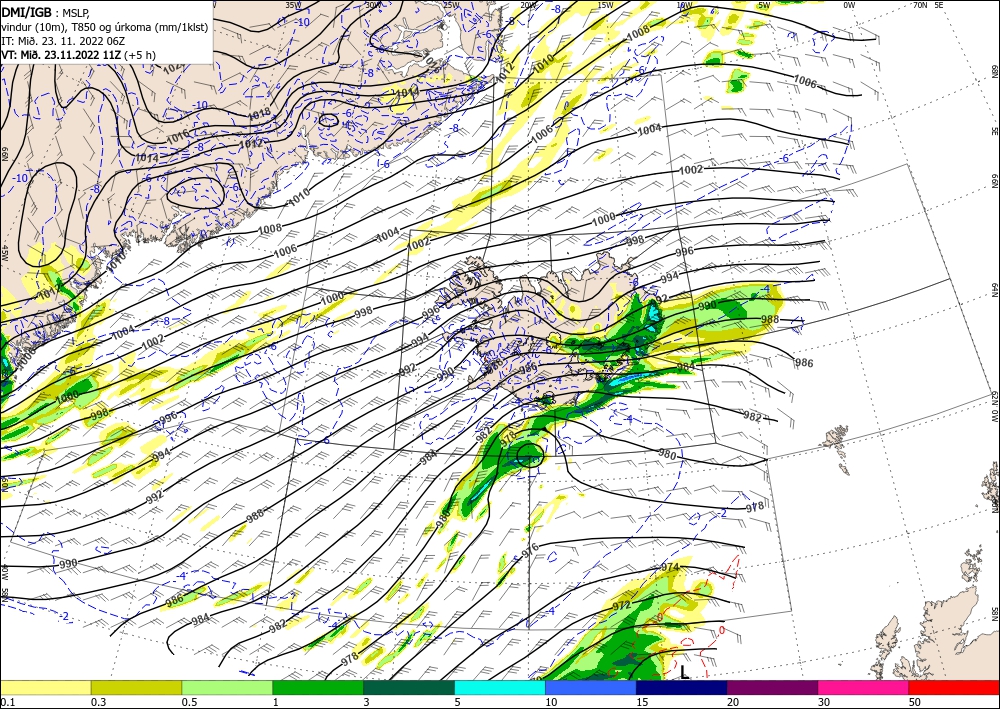Viewport: 1000px width, 709px height.
Task: Select the blue 10–15 legend color segment
Action: [x=591, y=687]
